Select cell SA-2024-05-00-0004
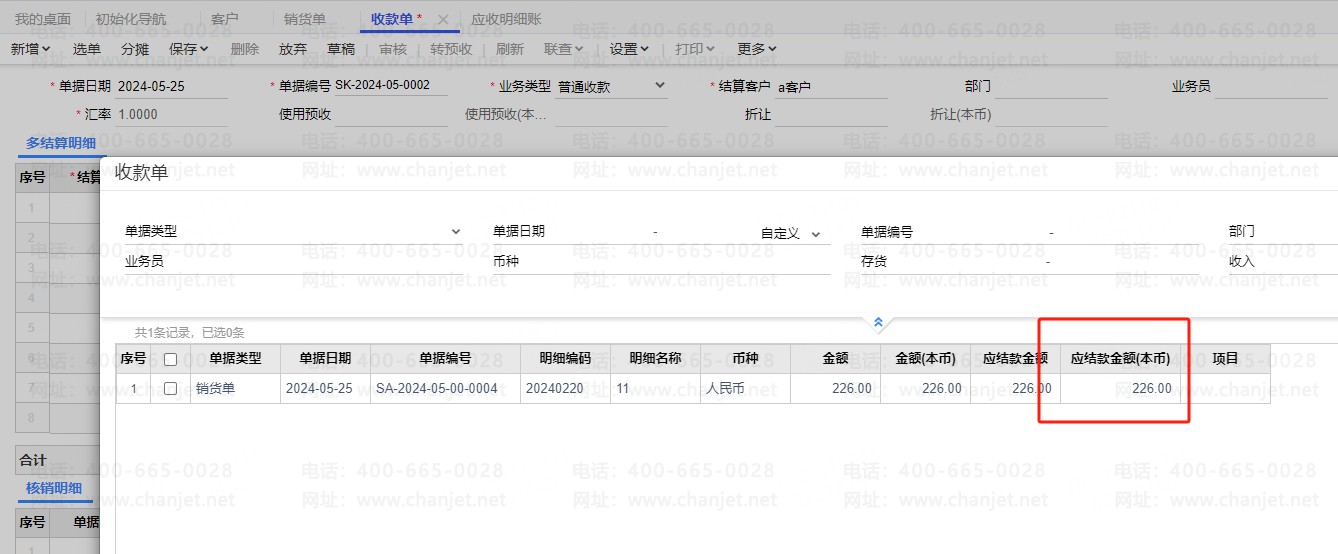Viewport: 1338px width, 554px height. click(445, 388)
